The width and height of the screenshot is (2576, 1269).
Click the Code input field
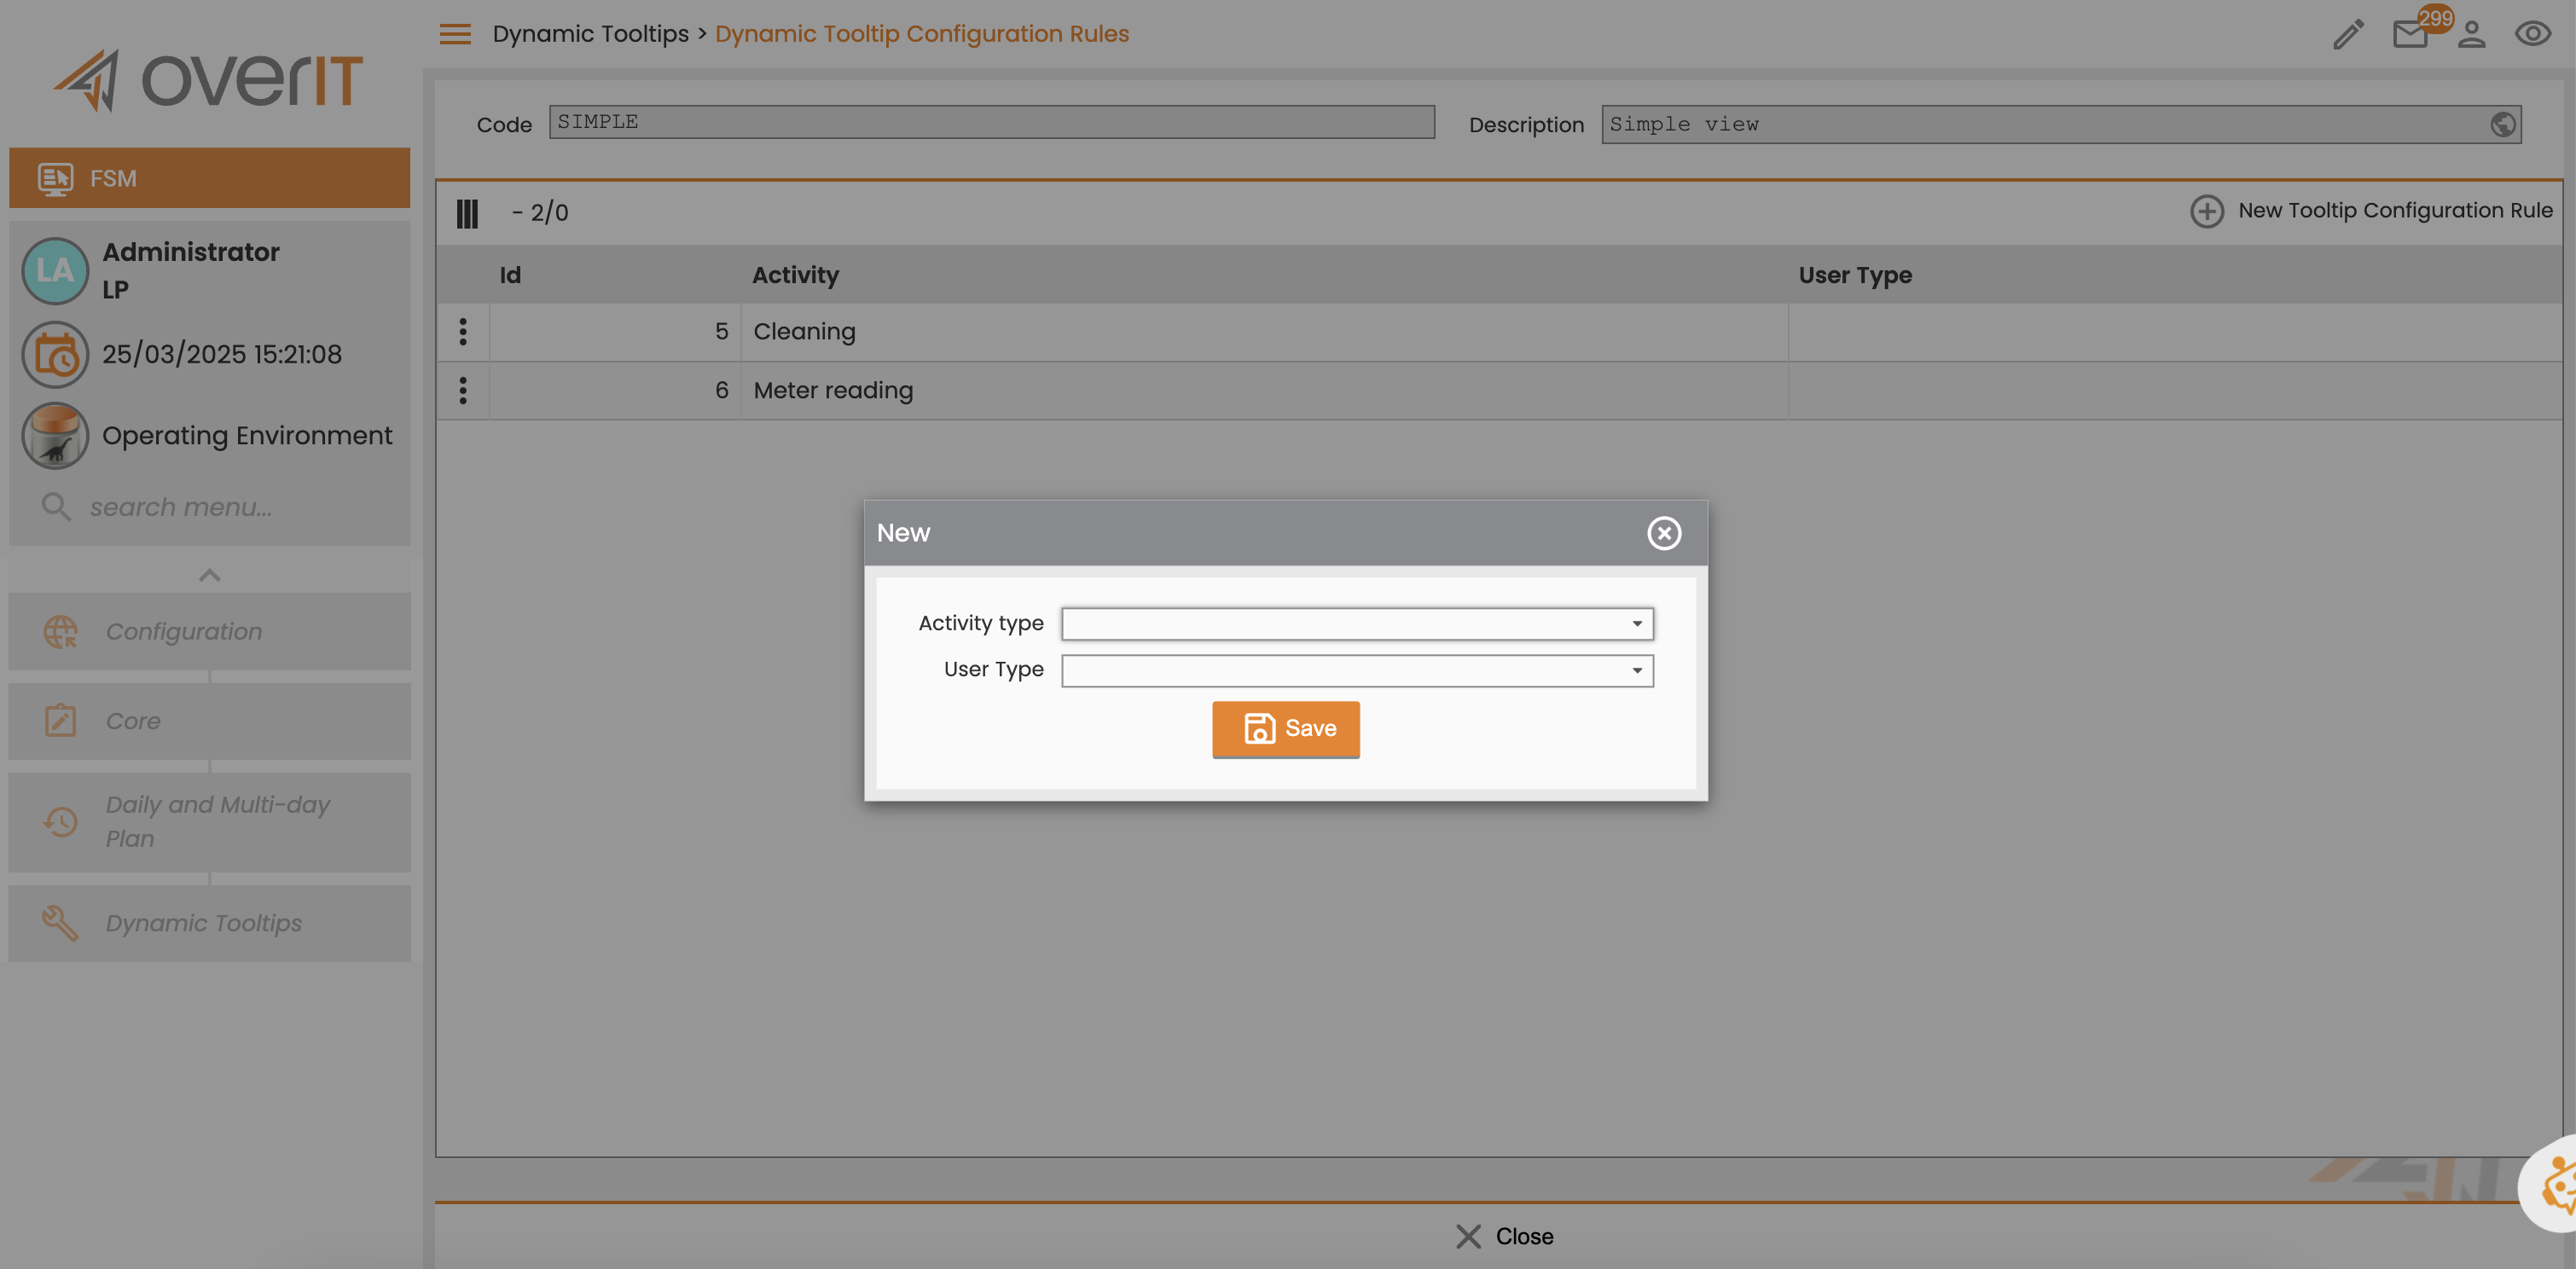[x=991, y=122]
